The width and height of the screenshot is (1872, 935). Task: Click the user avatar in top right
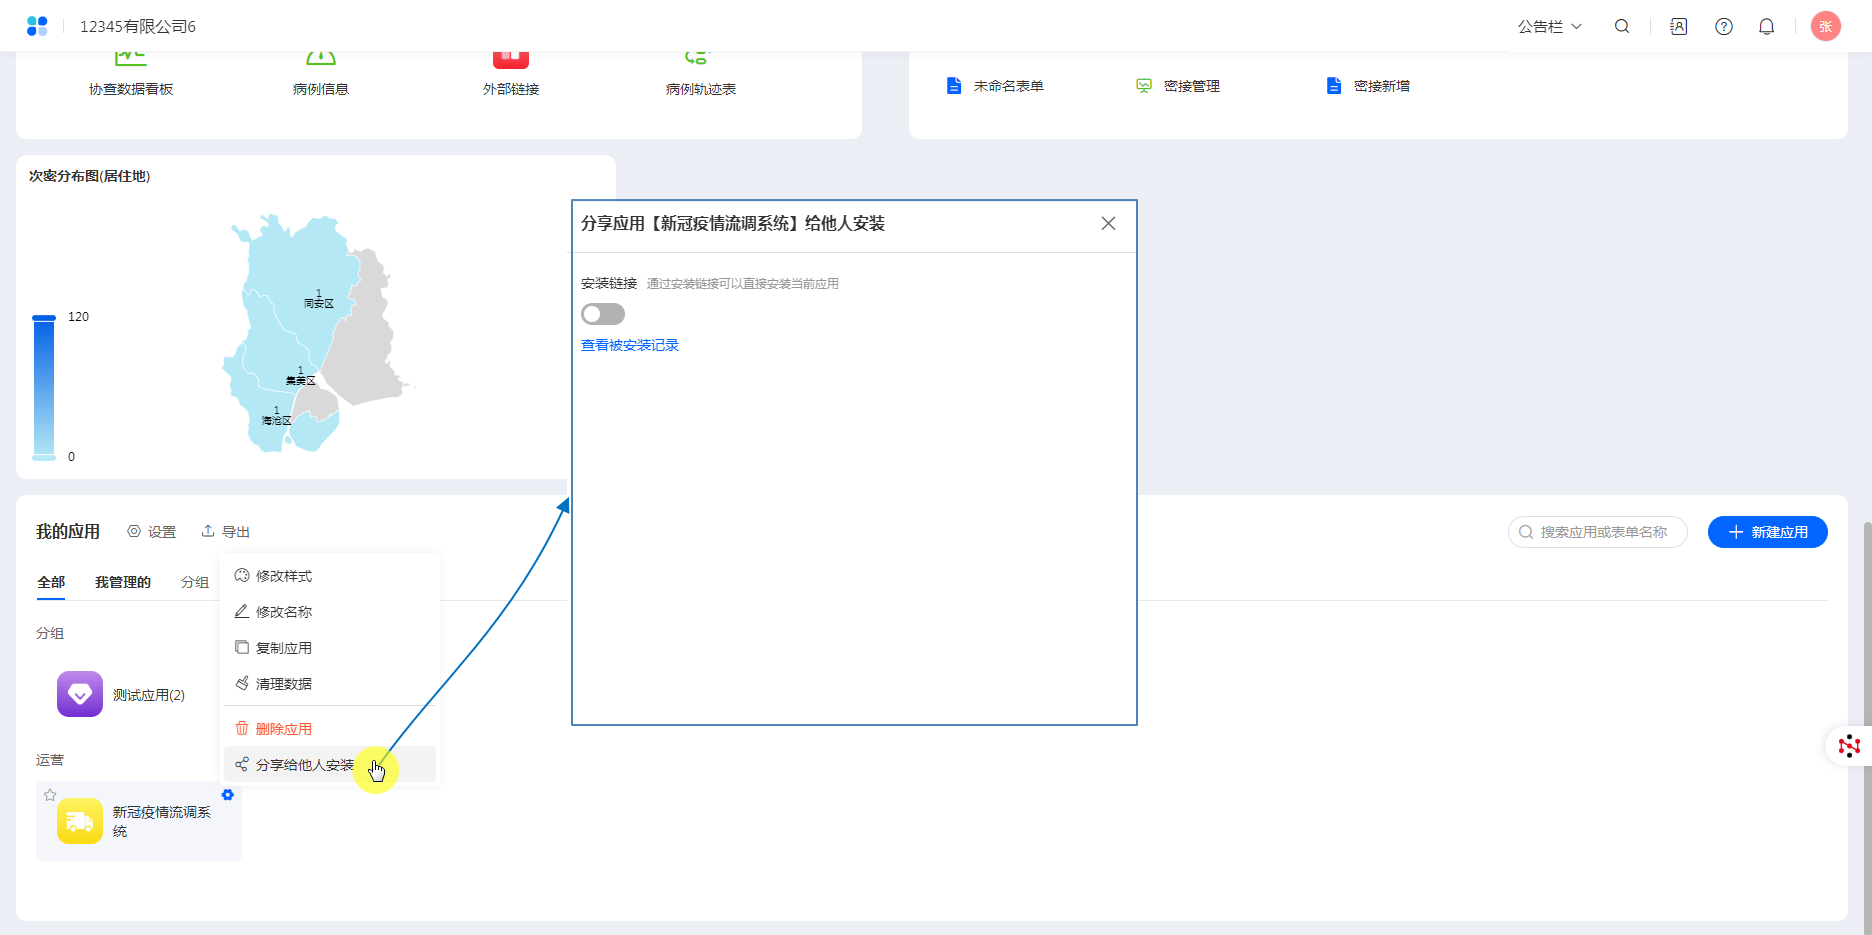[1825, 27]
